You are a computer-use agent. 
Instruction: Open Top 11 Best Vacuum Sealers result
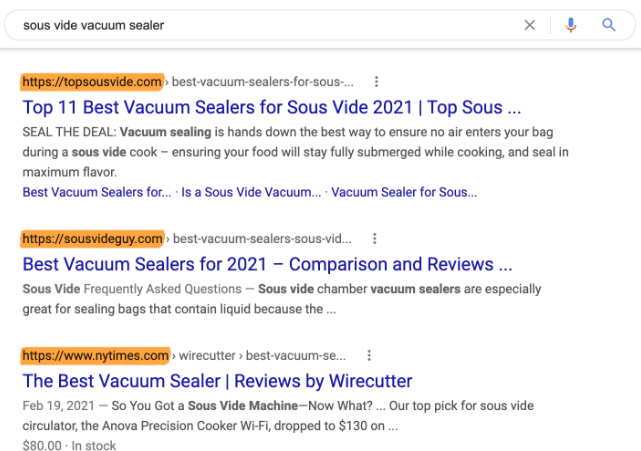(272, 108)
